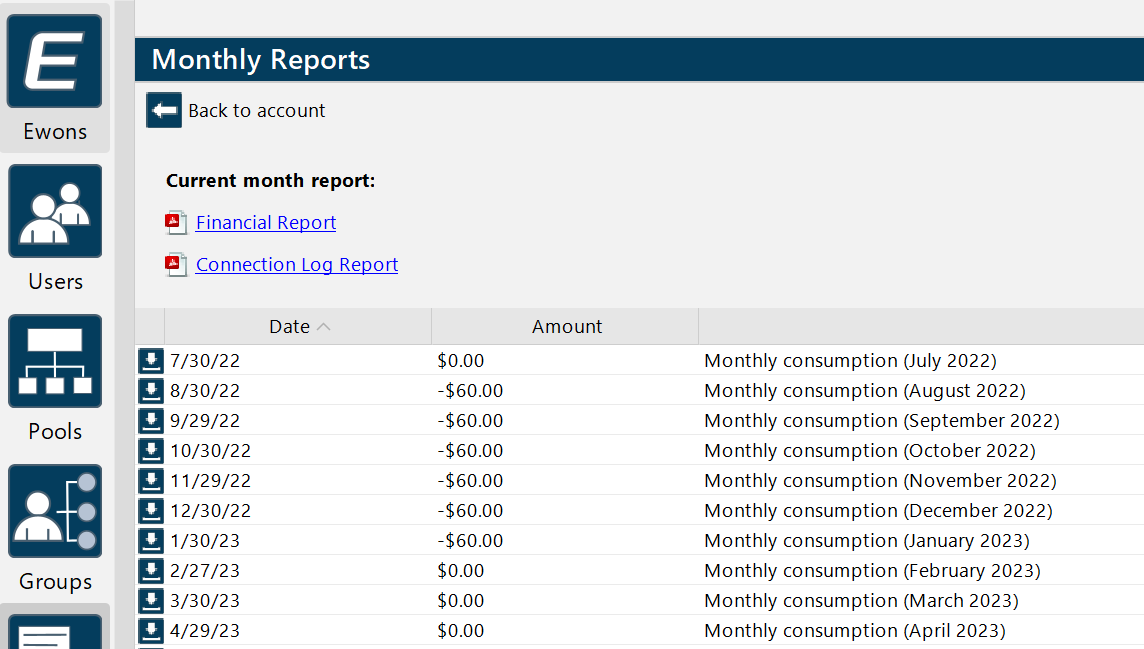Download the February 2023 report
The image size is (1144, 649).
[150, 571]
